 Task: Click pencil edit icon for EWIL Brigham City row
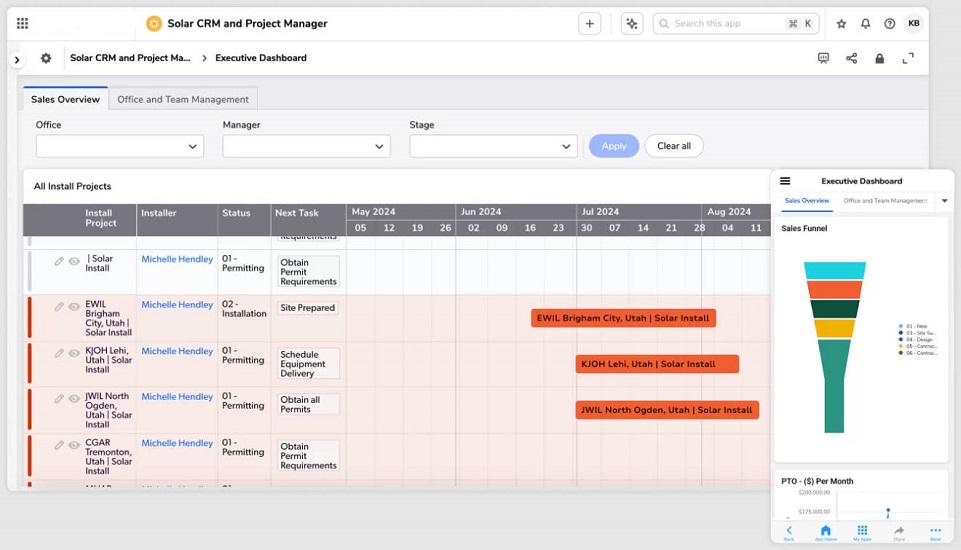coord(59,307)
